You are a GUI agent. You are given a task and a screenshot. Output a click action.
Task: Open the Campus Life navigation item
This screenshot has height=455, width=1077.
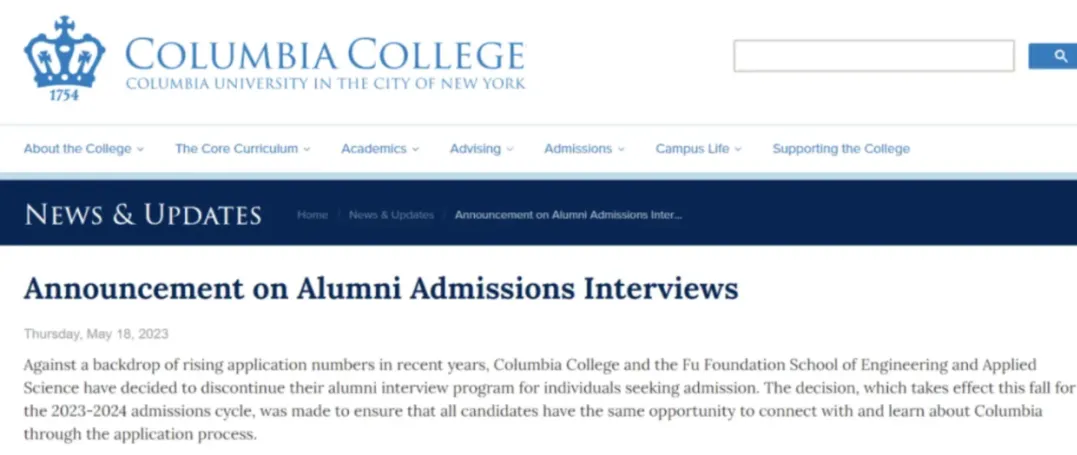692,148
